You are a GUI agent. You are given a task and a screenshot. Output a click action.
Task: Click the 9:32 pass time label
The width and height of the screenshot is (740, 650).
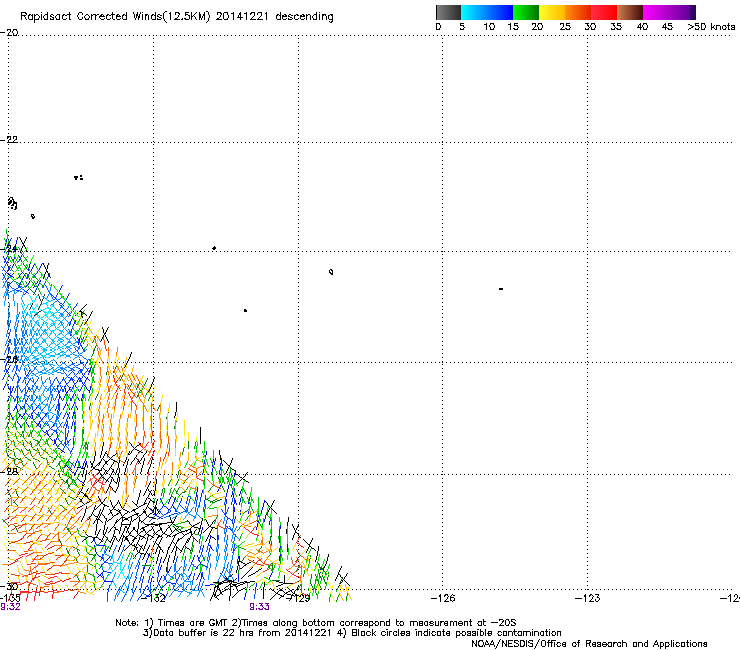[10, 607]
